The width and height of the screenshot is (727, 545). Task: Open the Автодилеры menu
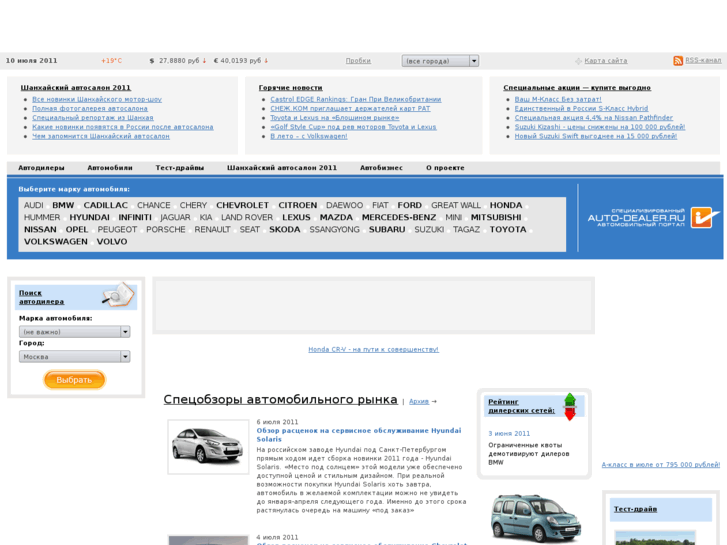point(41,168)
